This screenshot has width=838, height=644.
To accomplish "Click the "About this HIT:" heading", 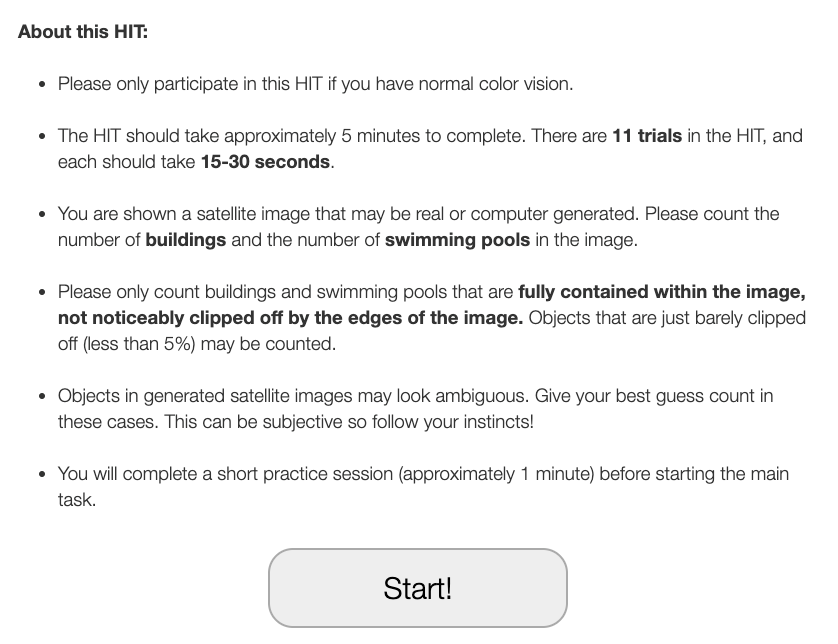I will tap(83, 31).
